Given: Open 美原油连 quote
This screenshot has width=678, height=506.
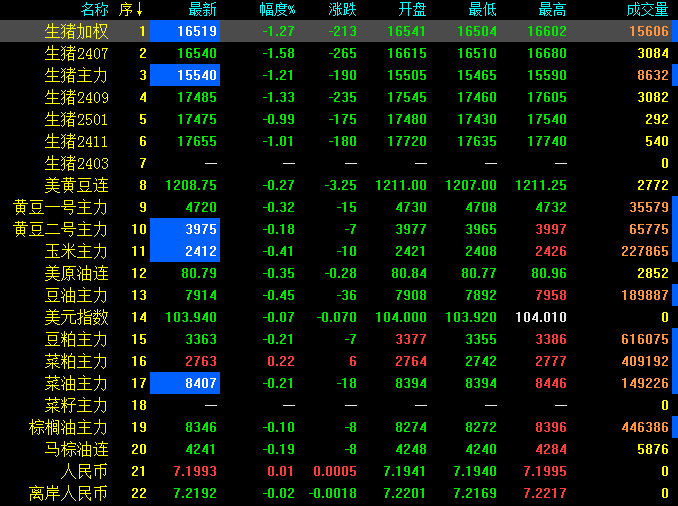Looking at the screenshot, I should click(76, 273).
